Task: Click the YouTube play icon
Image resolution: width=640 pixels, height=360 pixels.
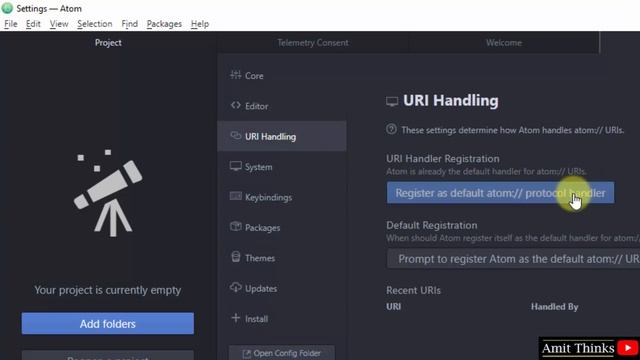Action: 628,348
